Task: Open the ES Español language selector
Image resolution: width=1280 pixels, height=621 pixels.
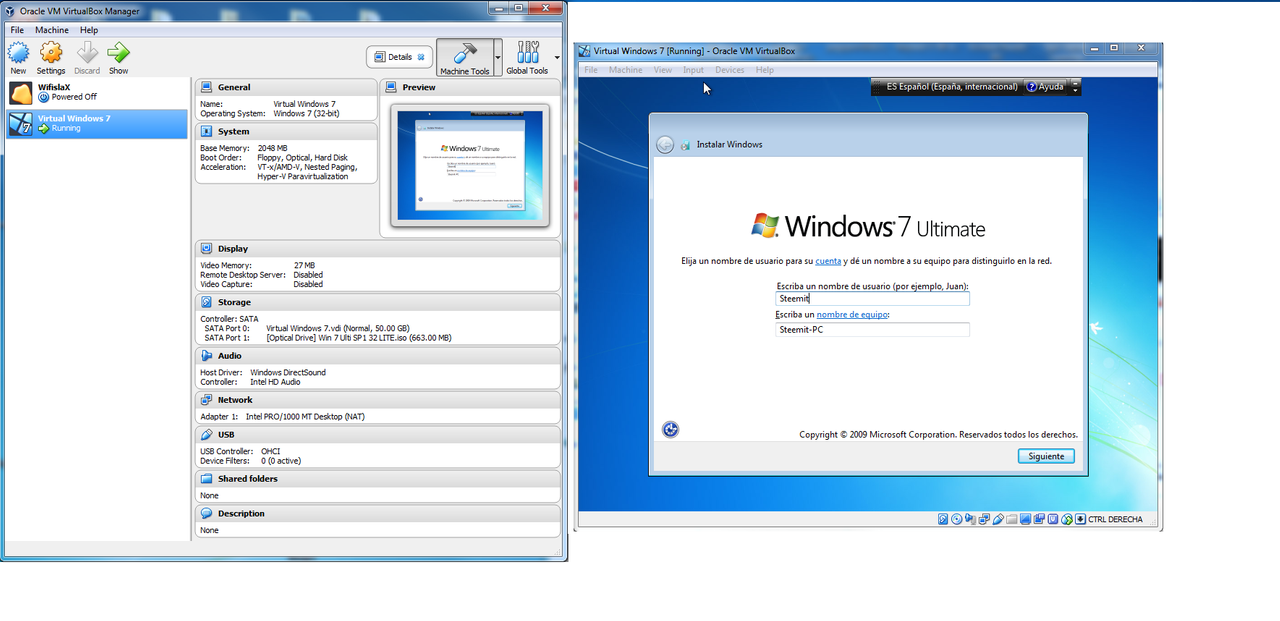Action: coord(952,87)
